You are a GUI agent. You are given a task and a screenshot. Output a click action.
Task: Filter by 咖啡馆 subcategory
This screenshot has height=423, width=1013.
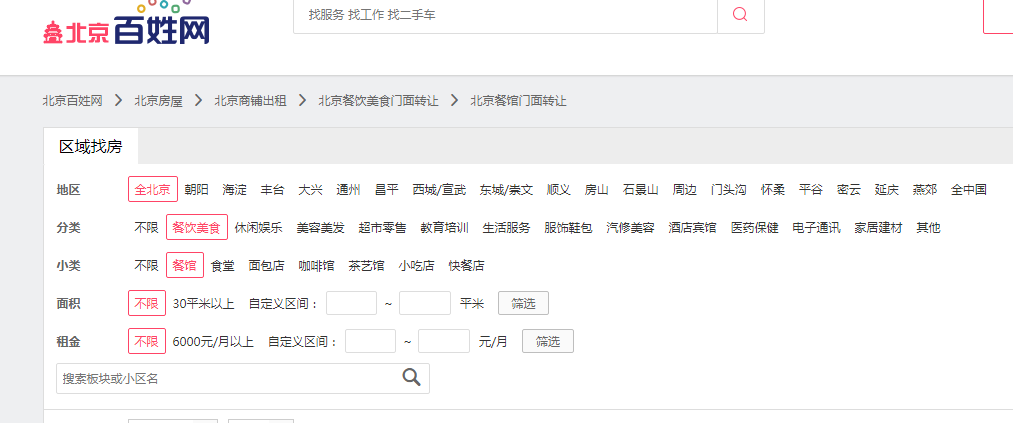[x=317, y=265]
